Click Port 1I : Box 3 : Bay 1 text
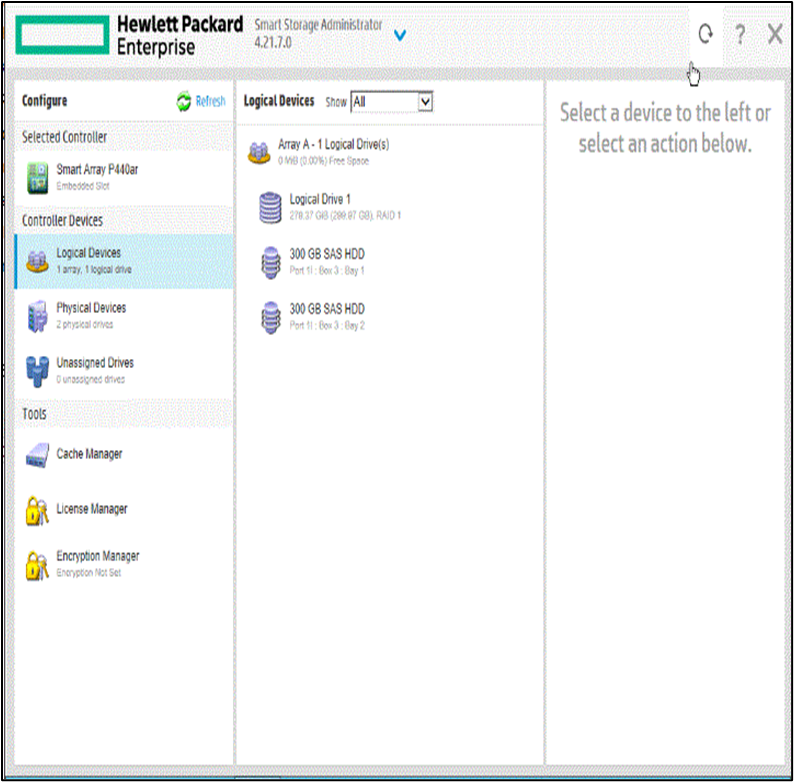The height and width of the screenshot is (782, 794). (327, 270)
